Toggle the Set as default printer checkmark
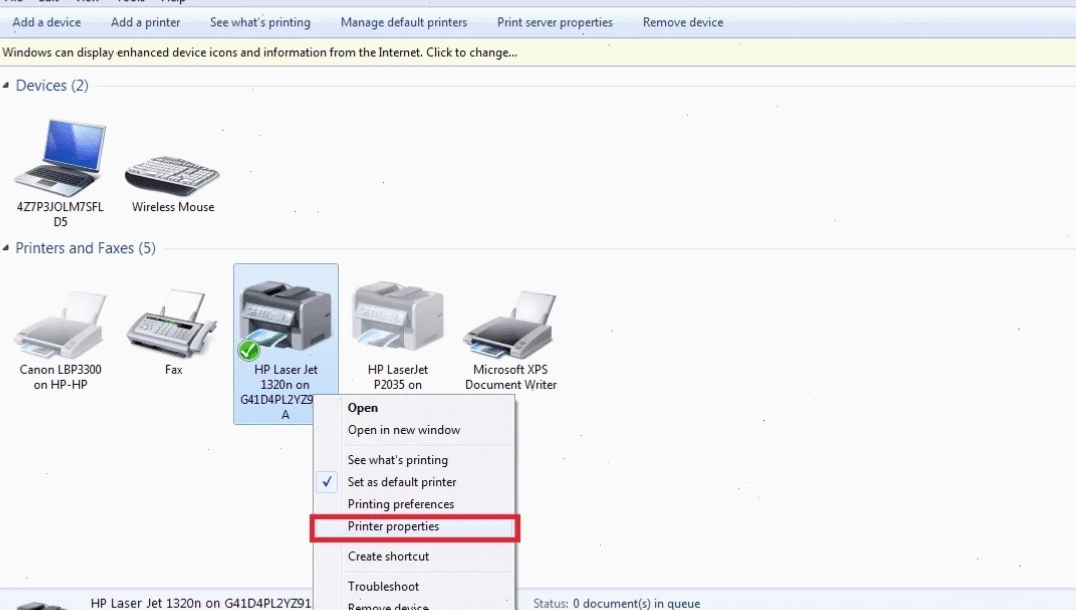Screen dimensions: 1076x611 click(327, 482)
